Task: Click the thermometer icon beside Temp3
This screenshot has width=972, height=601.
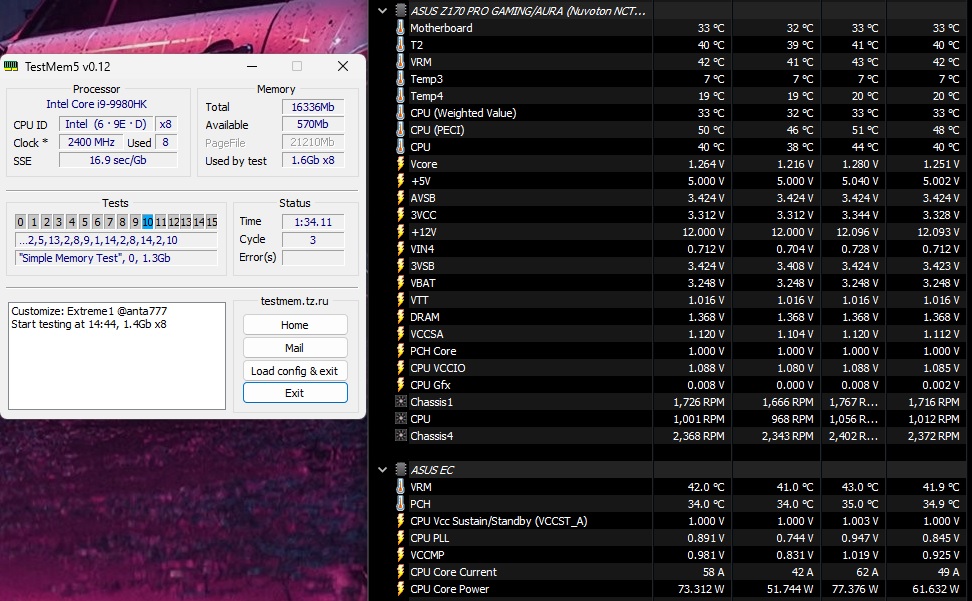Action: (x=400, y=79)
